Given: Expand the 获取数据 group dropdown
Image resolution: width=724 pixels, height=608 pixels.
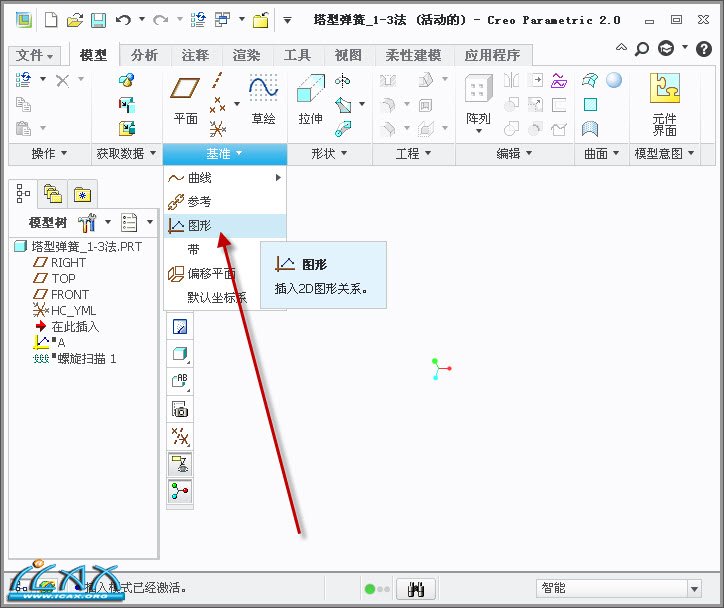Looking at the screenshot, I should [127, 154].
